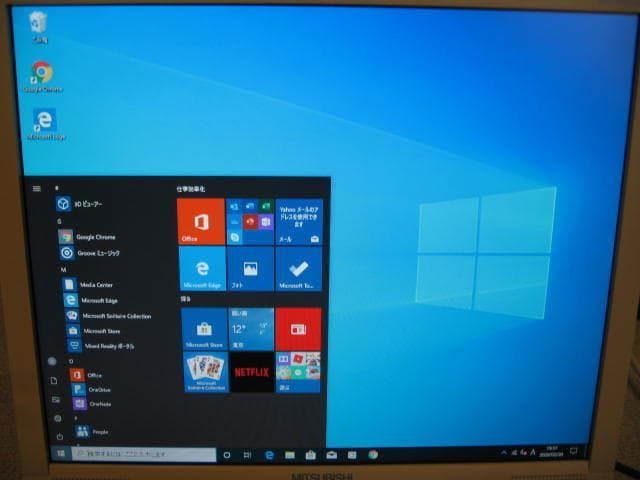Open Settings gear in the Start rail
The image size is (640, 480).
click(x=58, y=418)
